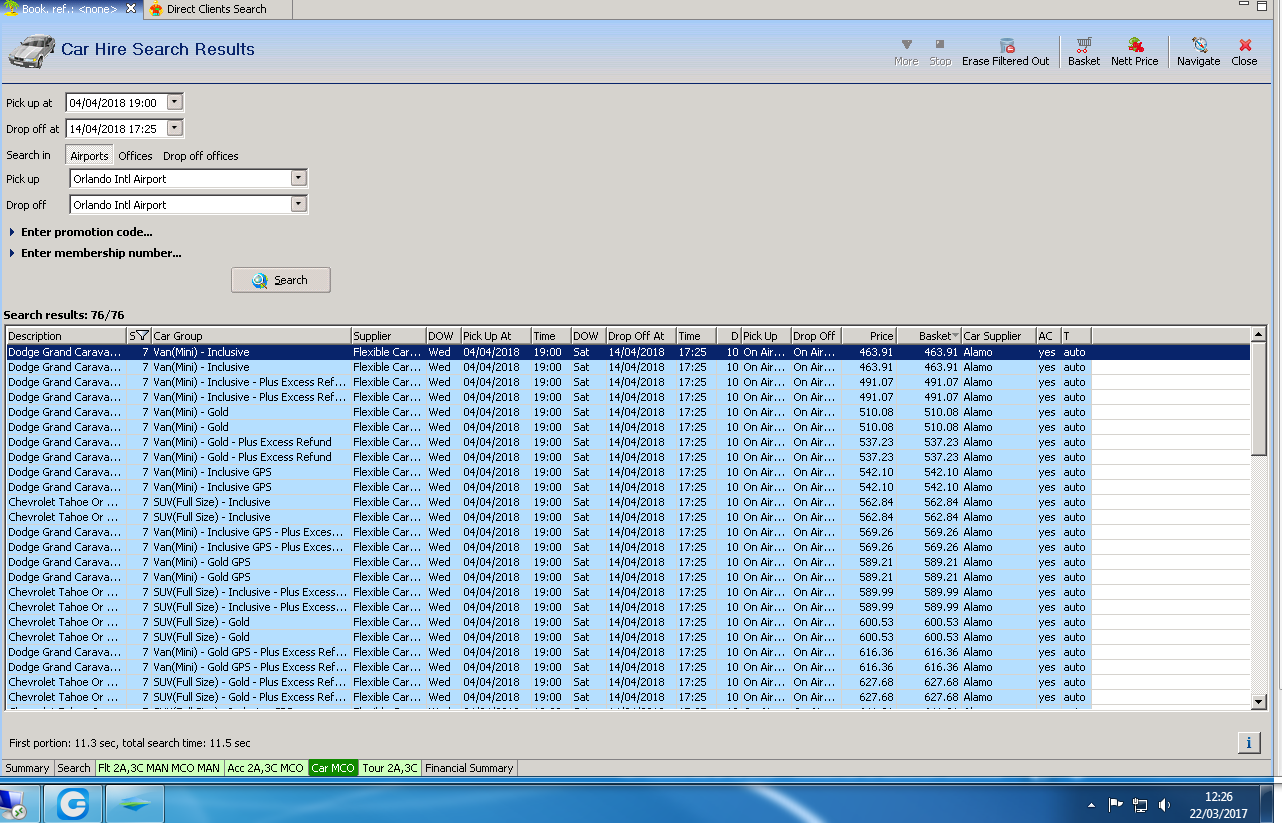Expand Enter membership number section
Screen dimensions: 1282x823
[x=12, y=253]
